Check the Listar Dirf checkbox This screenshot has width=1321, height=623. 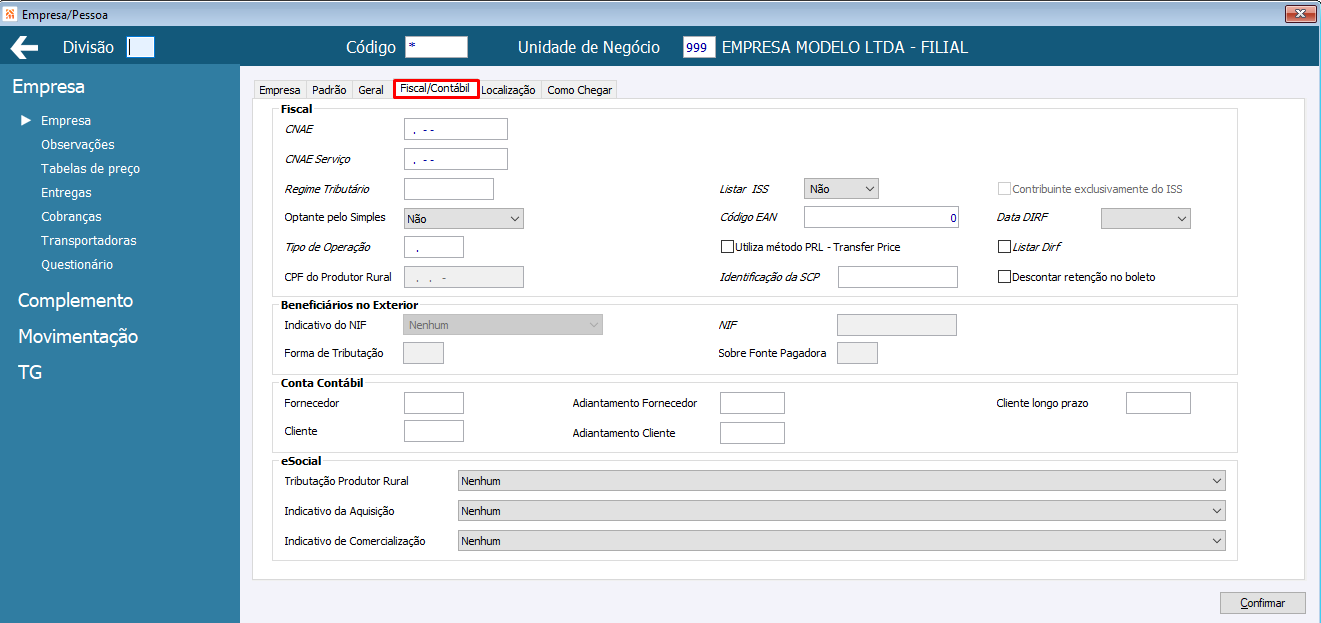click(x=1004, y=247)
